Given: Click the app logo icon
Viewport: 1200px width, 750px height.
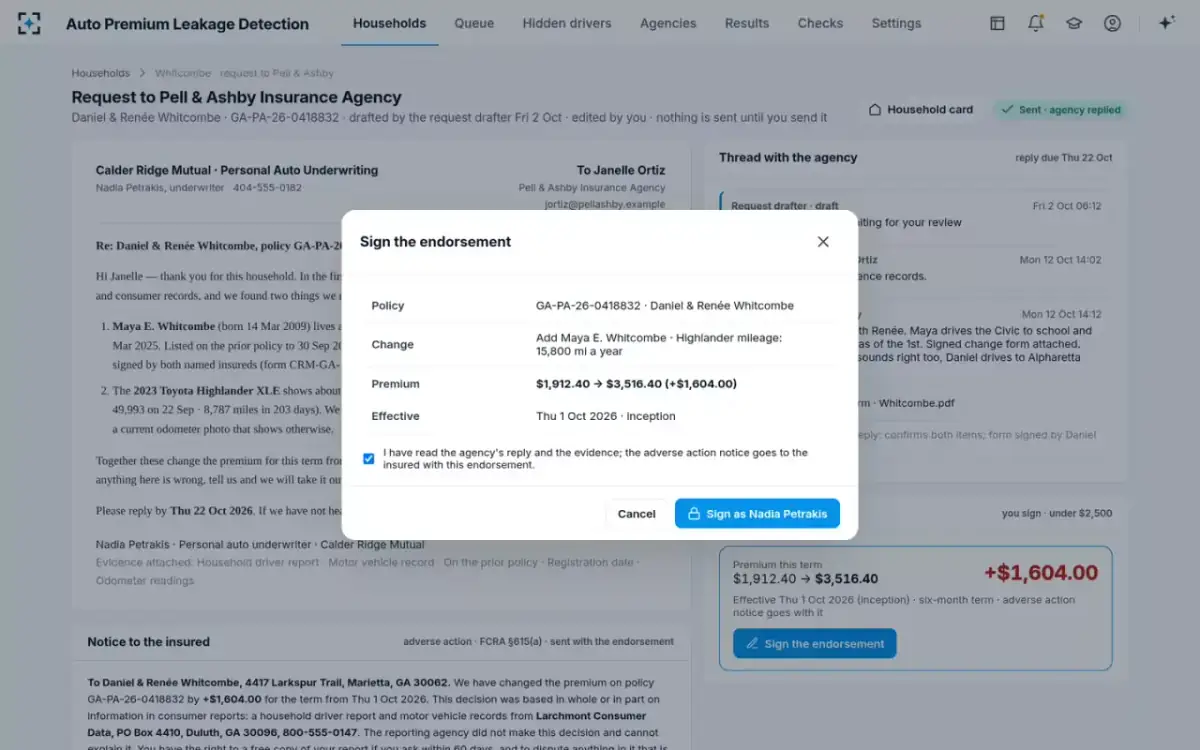Looking at the screenshot, I should click(x=29, y=23).
